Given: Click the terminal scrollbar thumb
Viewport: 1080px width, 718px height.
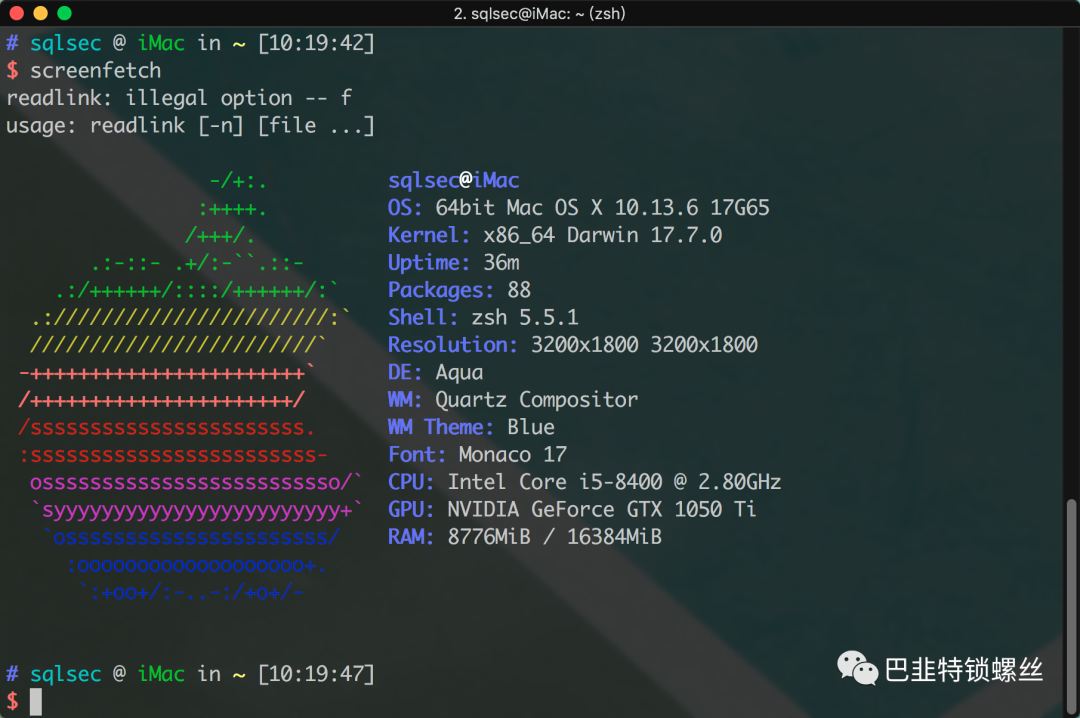Looking at the screenshot, I should tap(1071, 607).
